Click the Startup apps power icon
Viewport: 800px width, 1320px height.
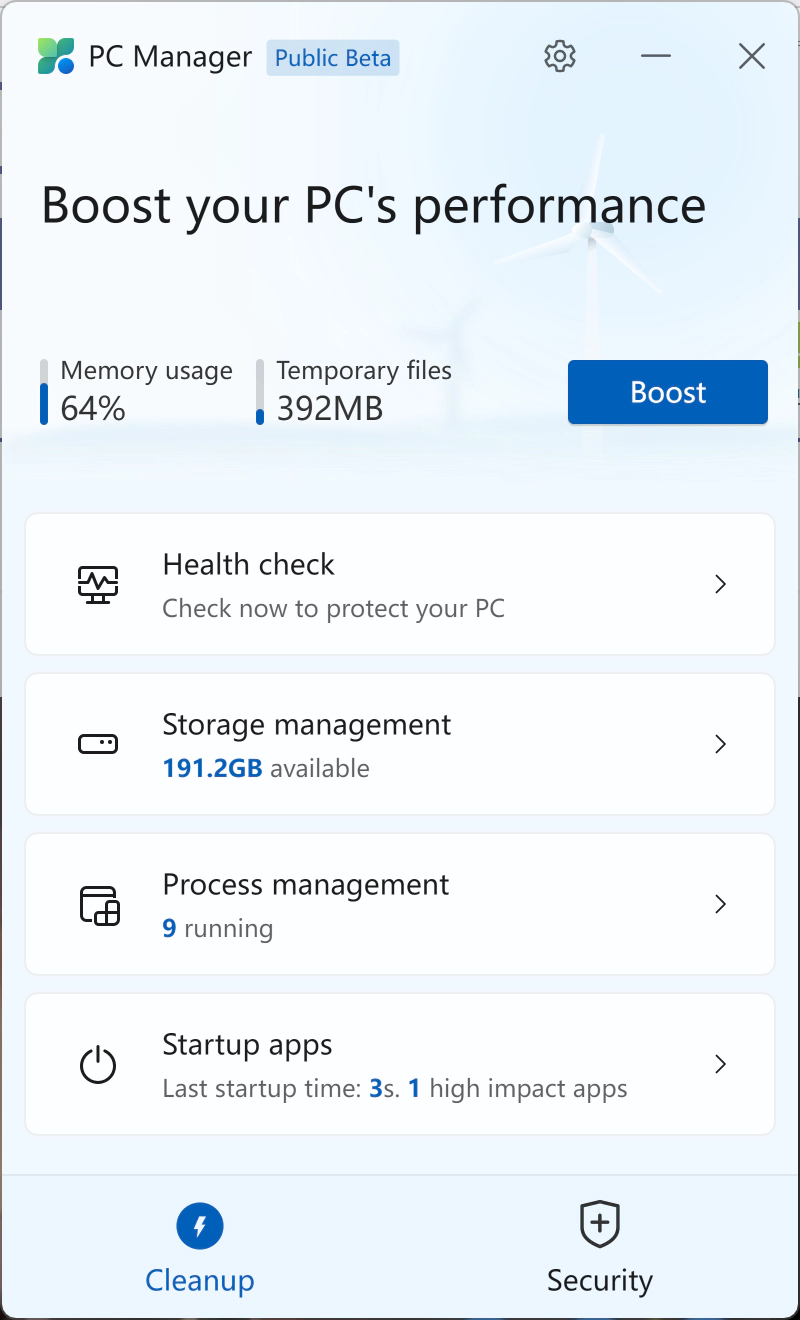tap(98, 1064)
